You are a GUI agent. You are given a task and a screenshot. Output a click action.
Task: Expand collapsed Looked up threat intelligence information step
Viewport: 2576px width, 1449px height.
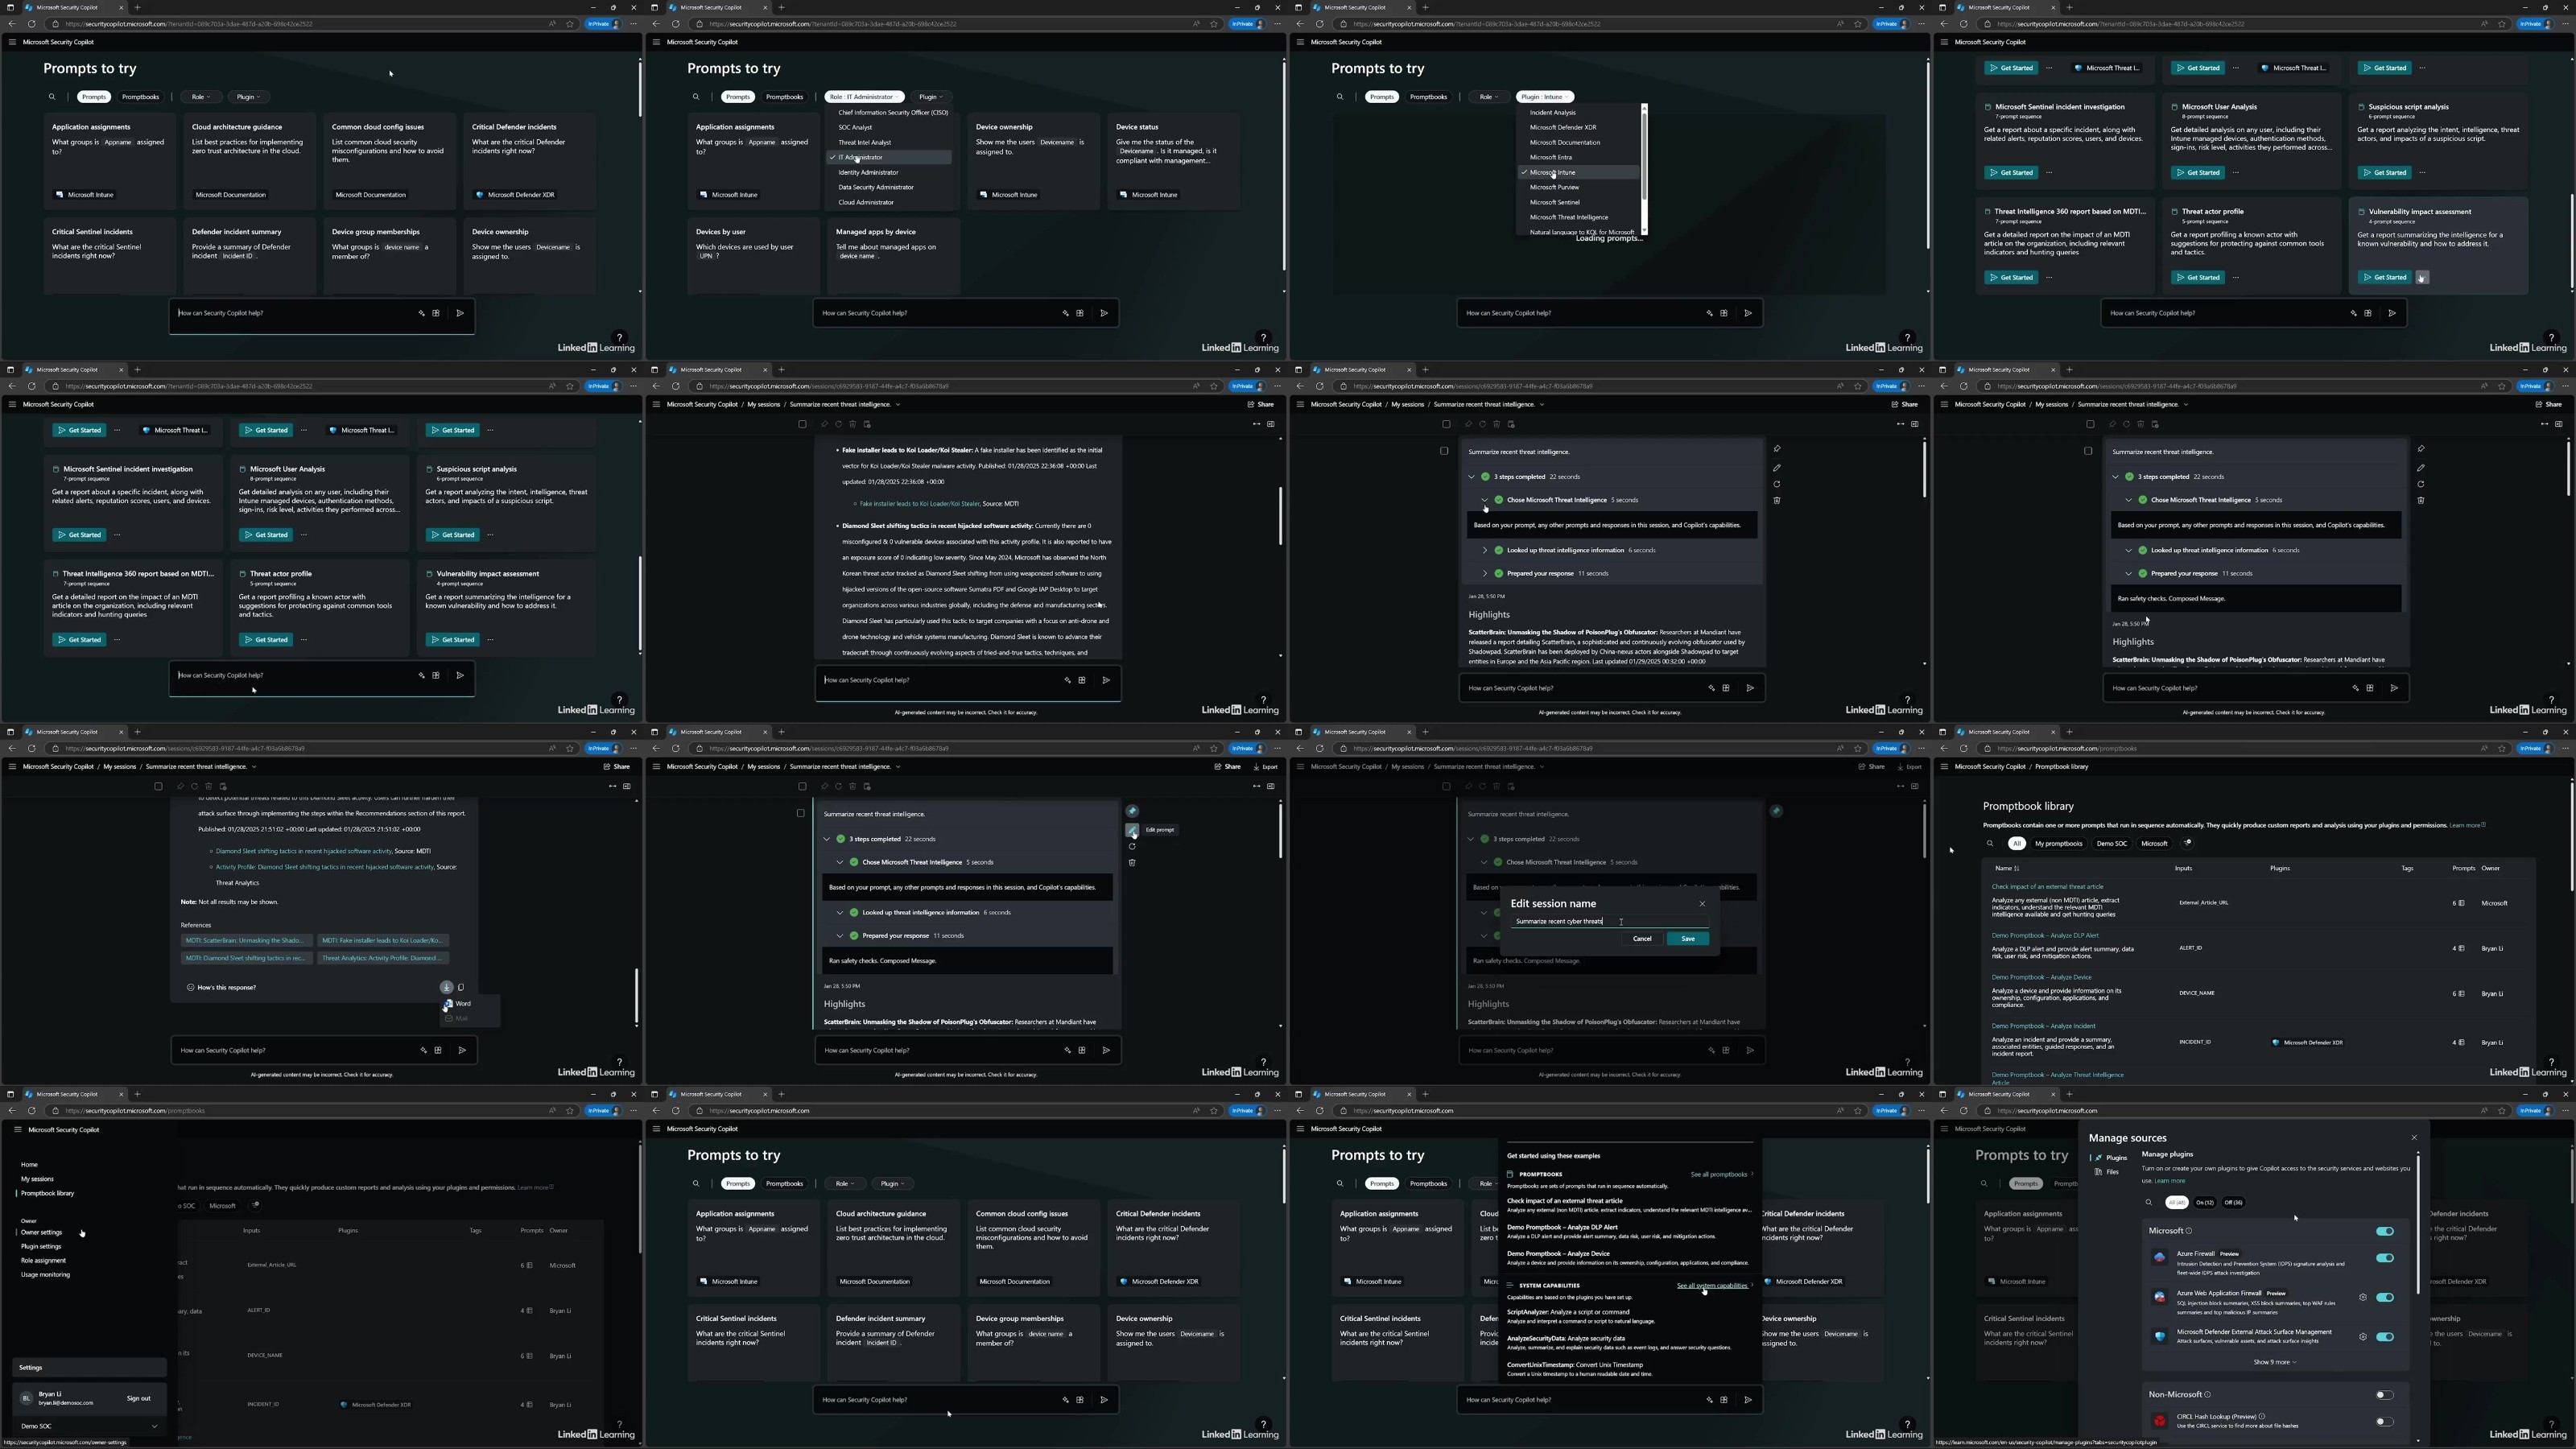1485,550
